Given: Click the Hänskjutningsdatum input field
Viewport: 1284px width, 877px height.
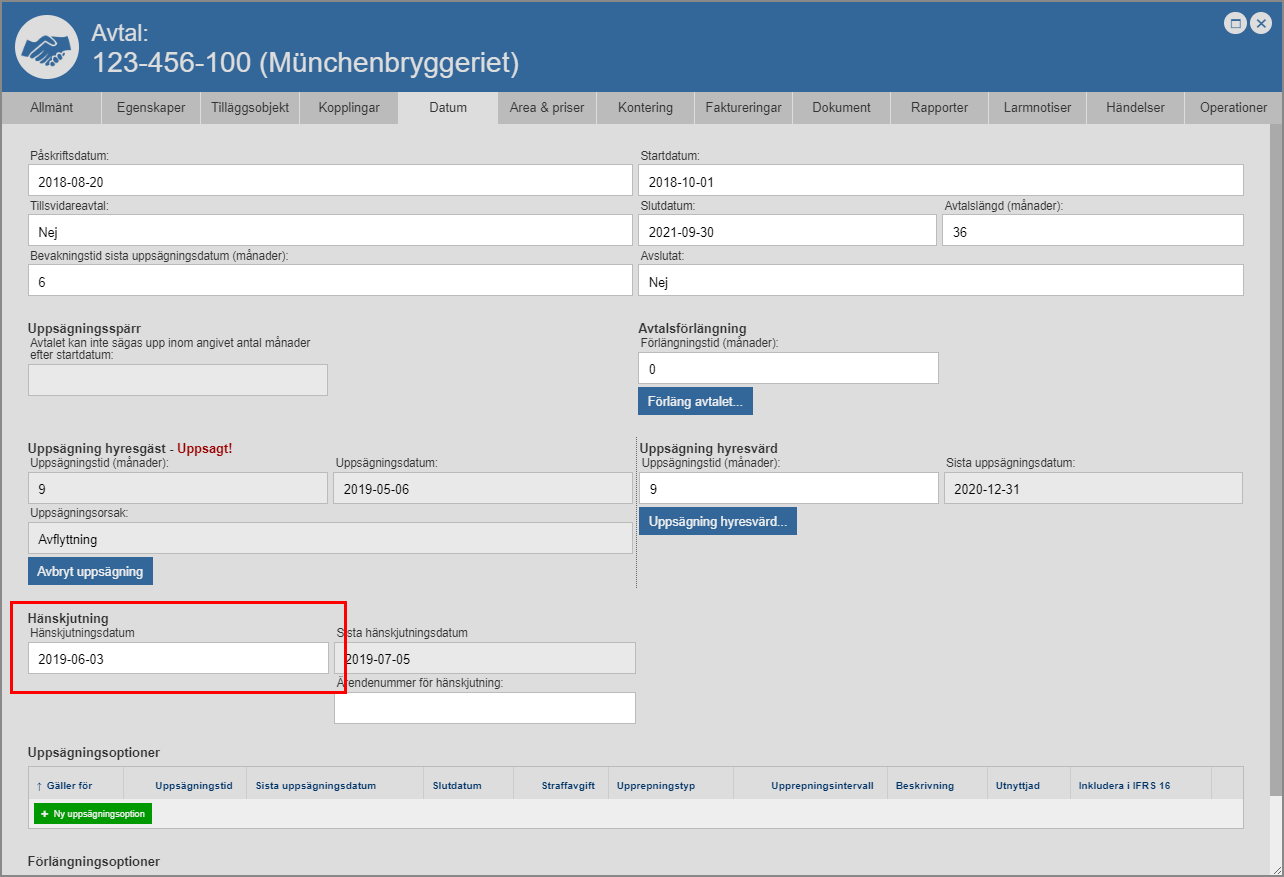Looking at the screenshot, I should (178, 658).
